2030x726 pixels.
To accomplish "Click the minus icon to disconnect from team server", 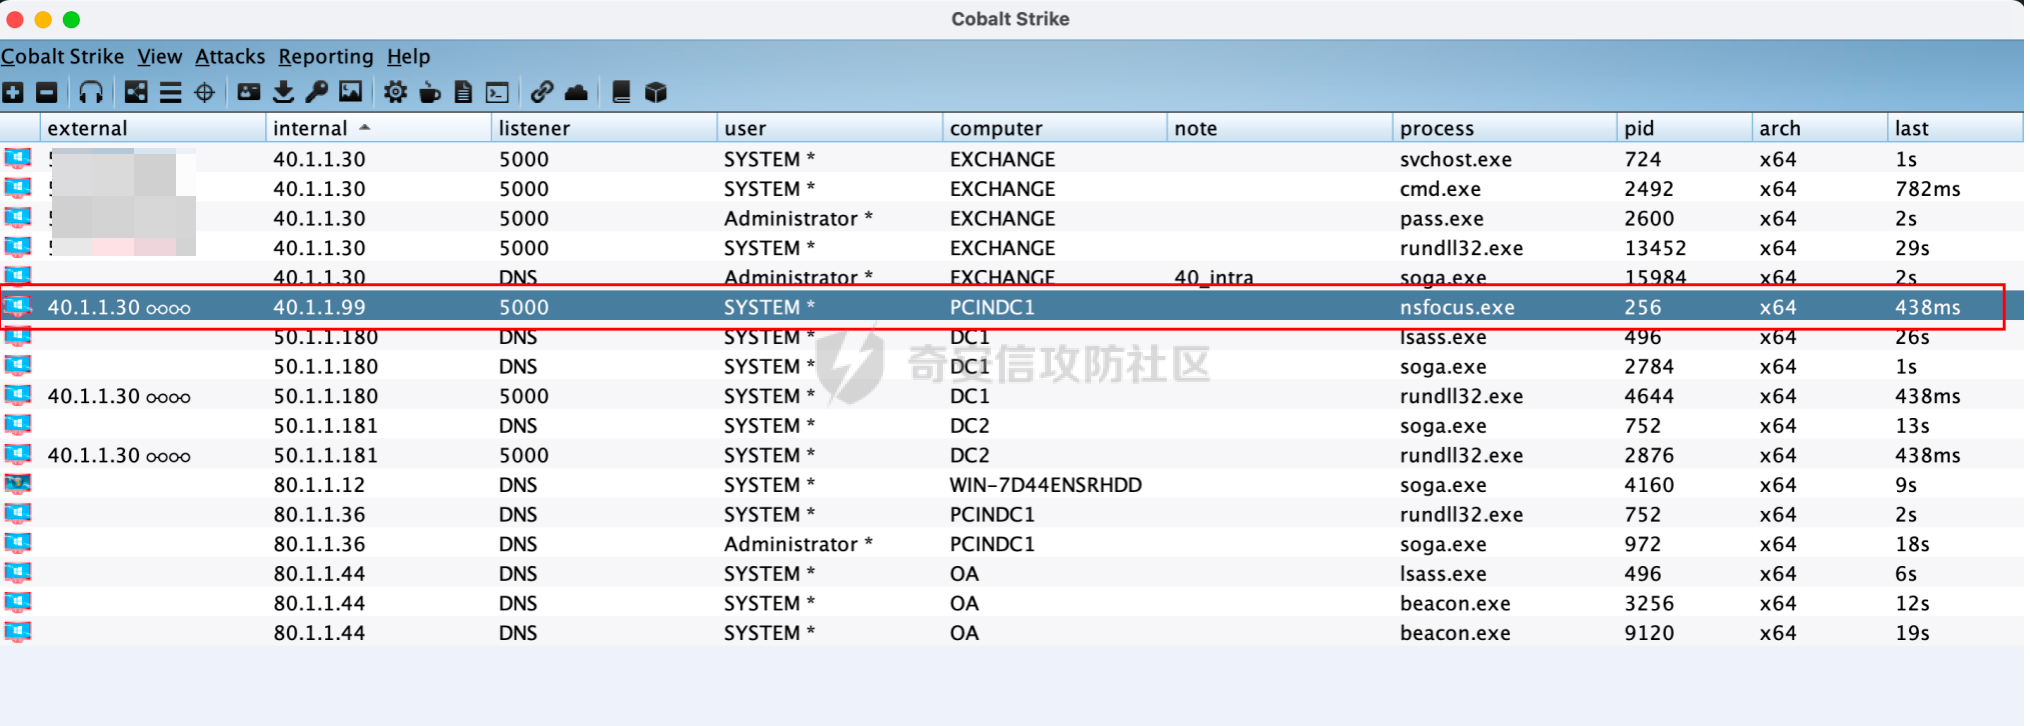I will click(47, 93).
